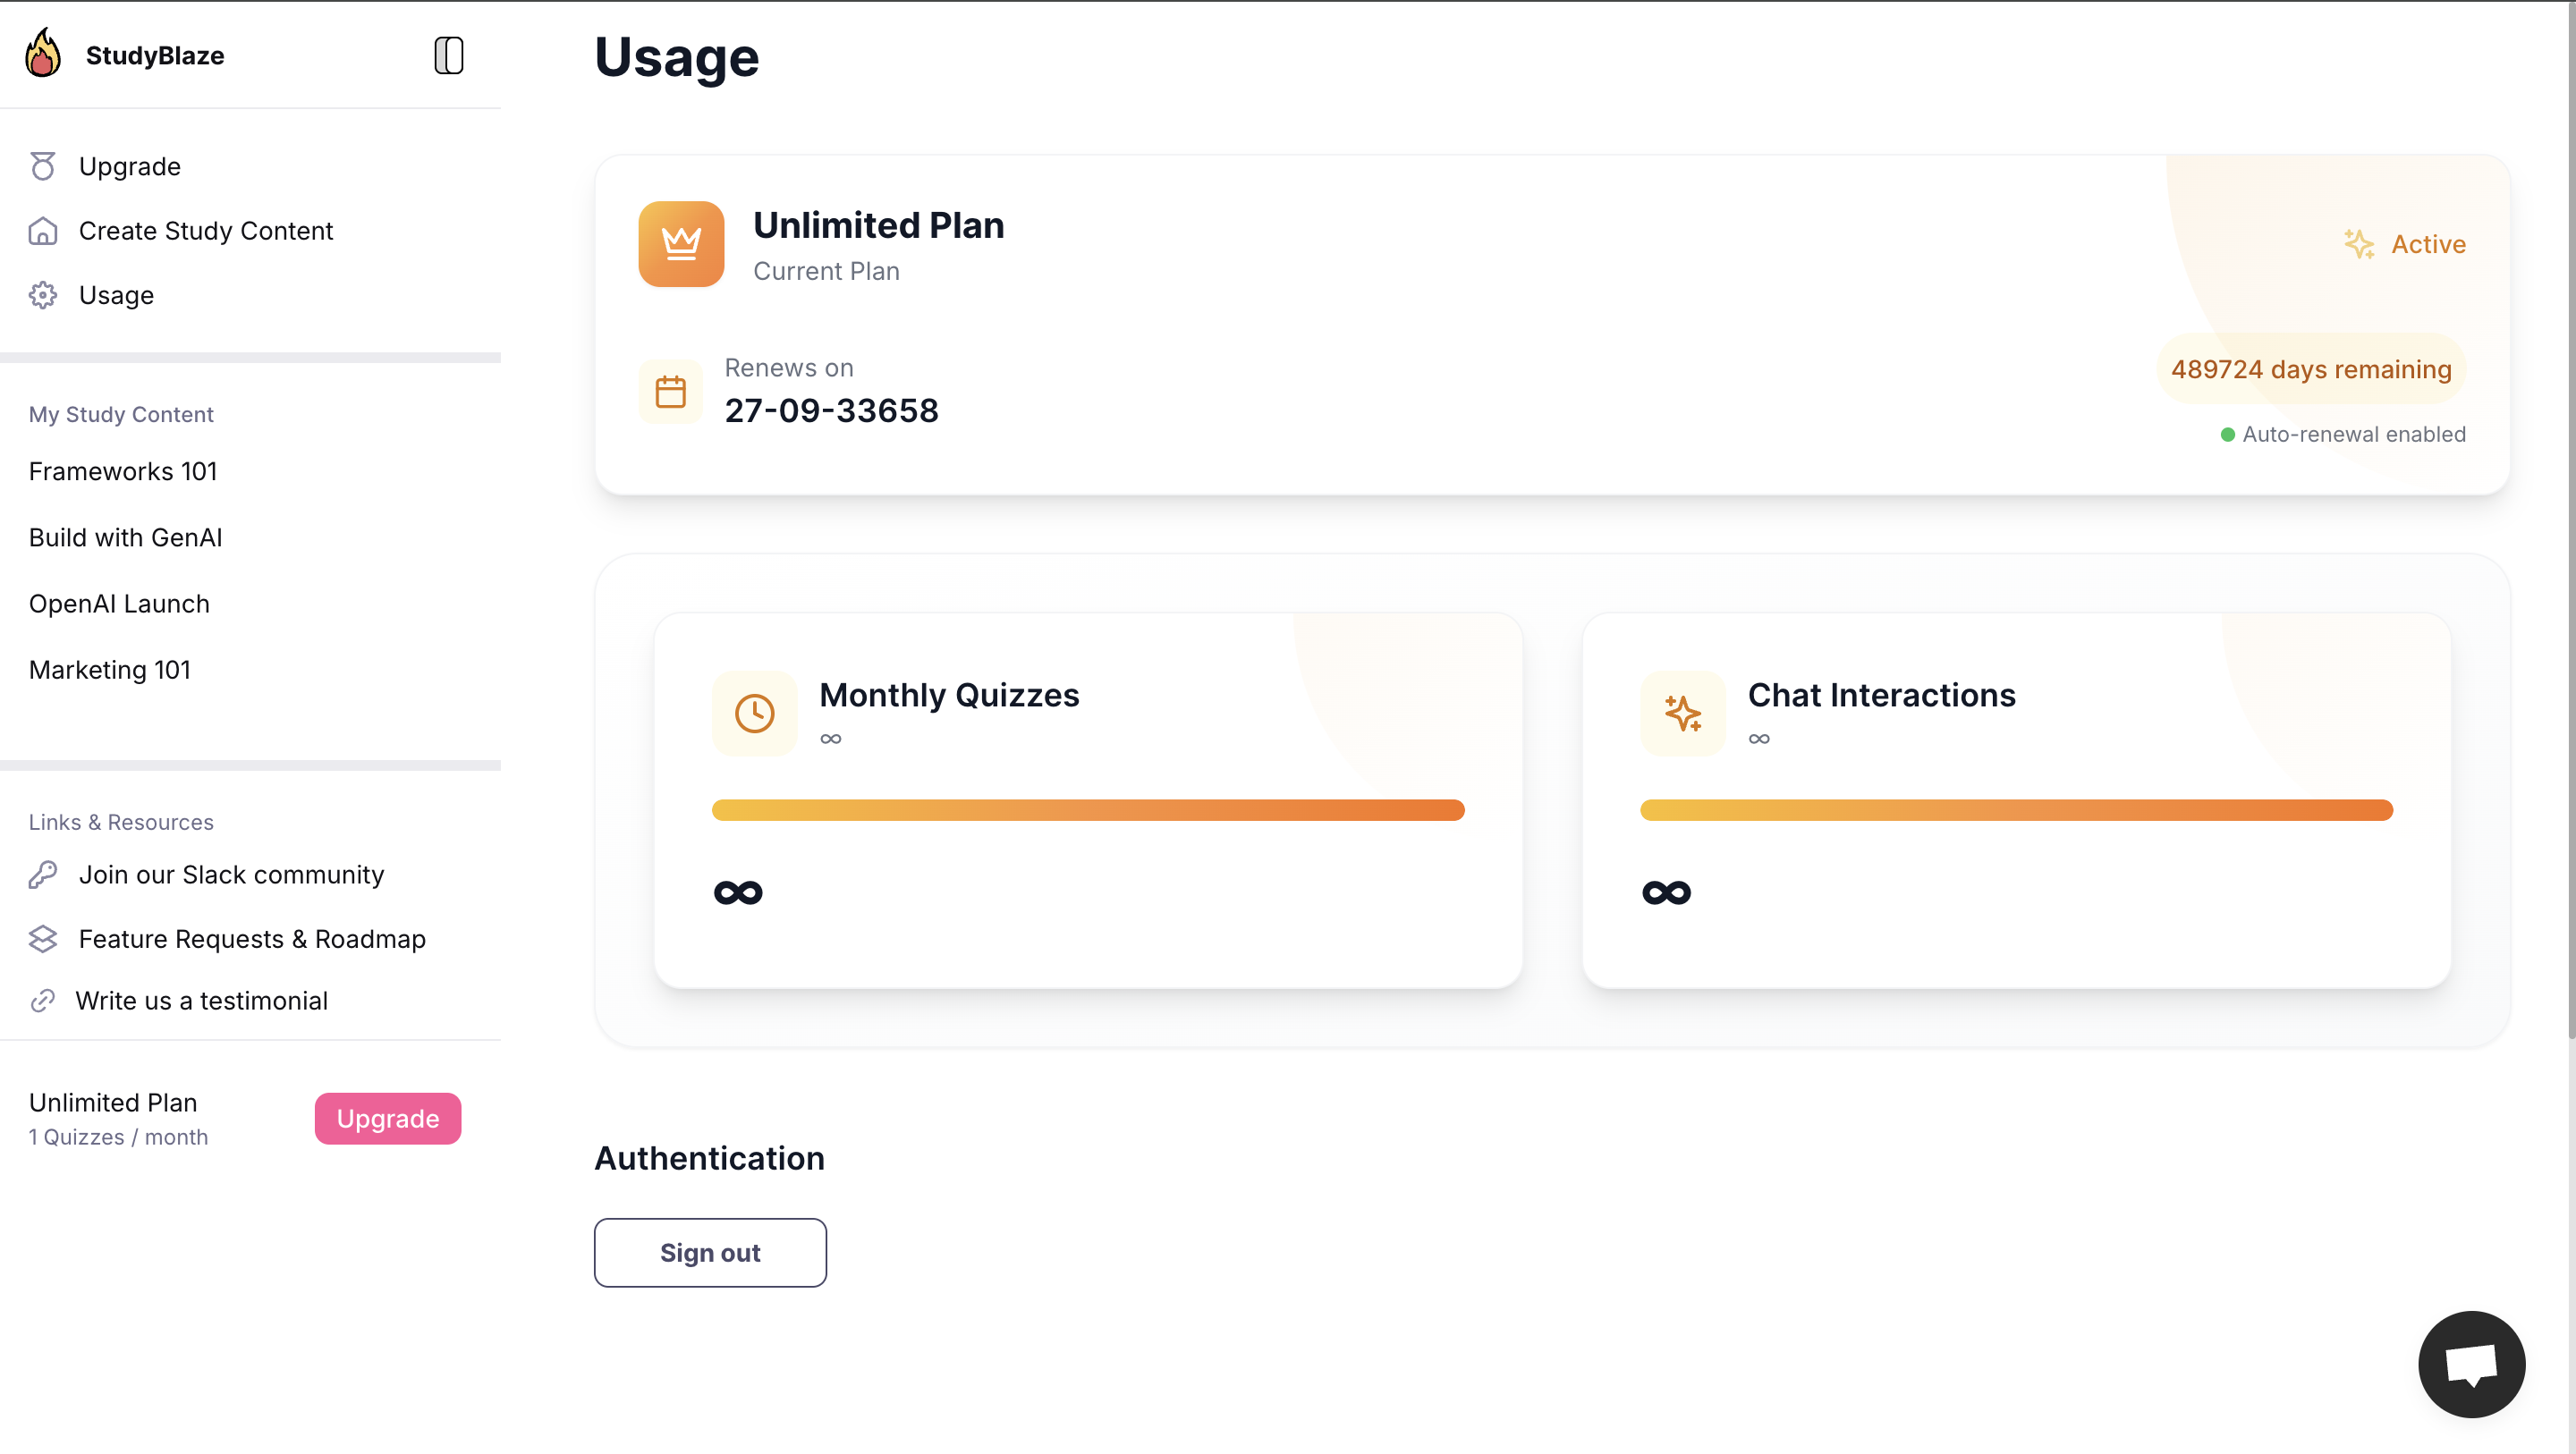This screenshot has width=2576, height=1454.
Task: Click the calendar icon beside Renews on
Action: (x=670, y=391)
